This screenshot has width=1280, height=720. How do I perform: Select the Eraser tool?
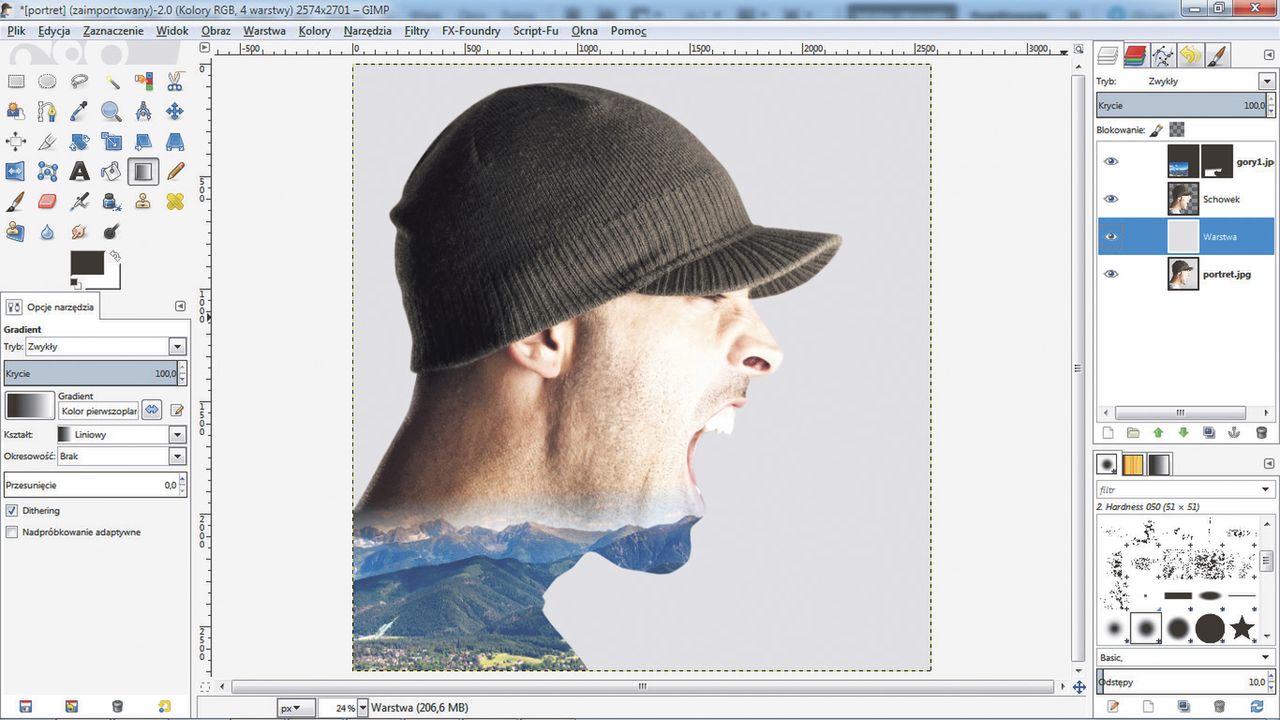[x=47, y=201]
